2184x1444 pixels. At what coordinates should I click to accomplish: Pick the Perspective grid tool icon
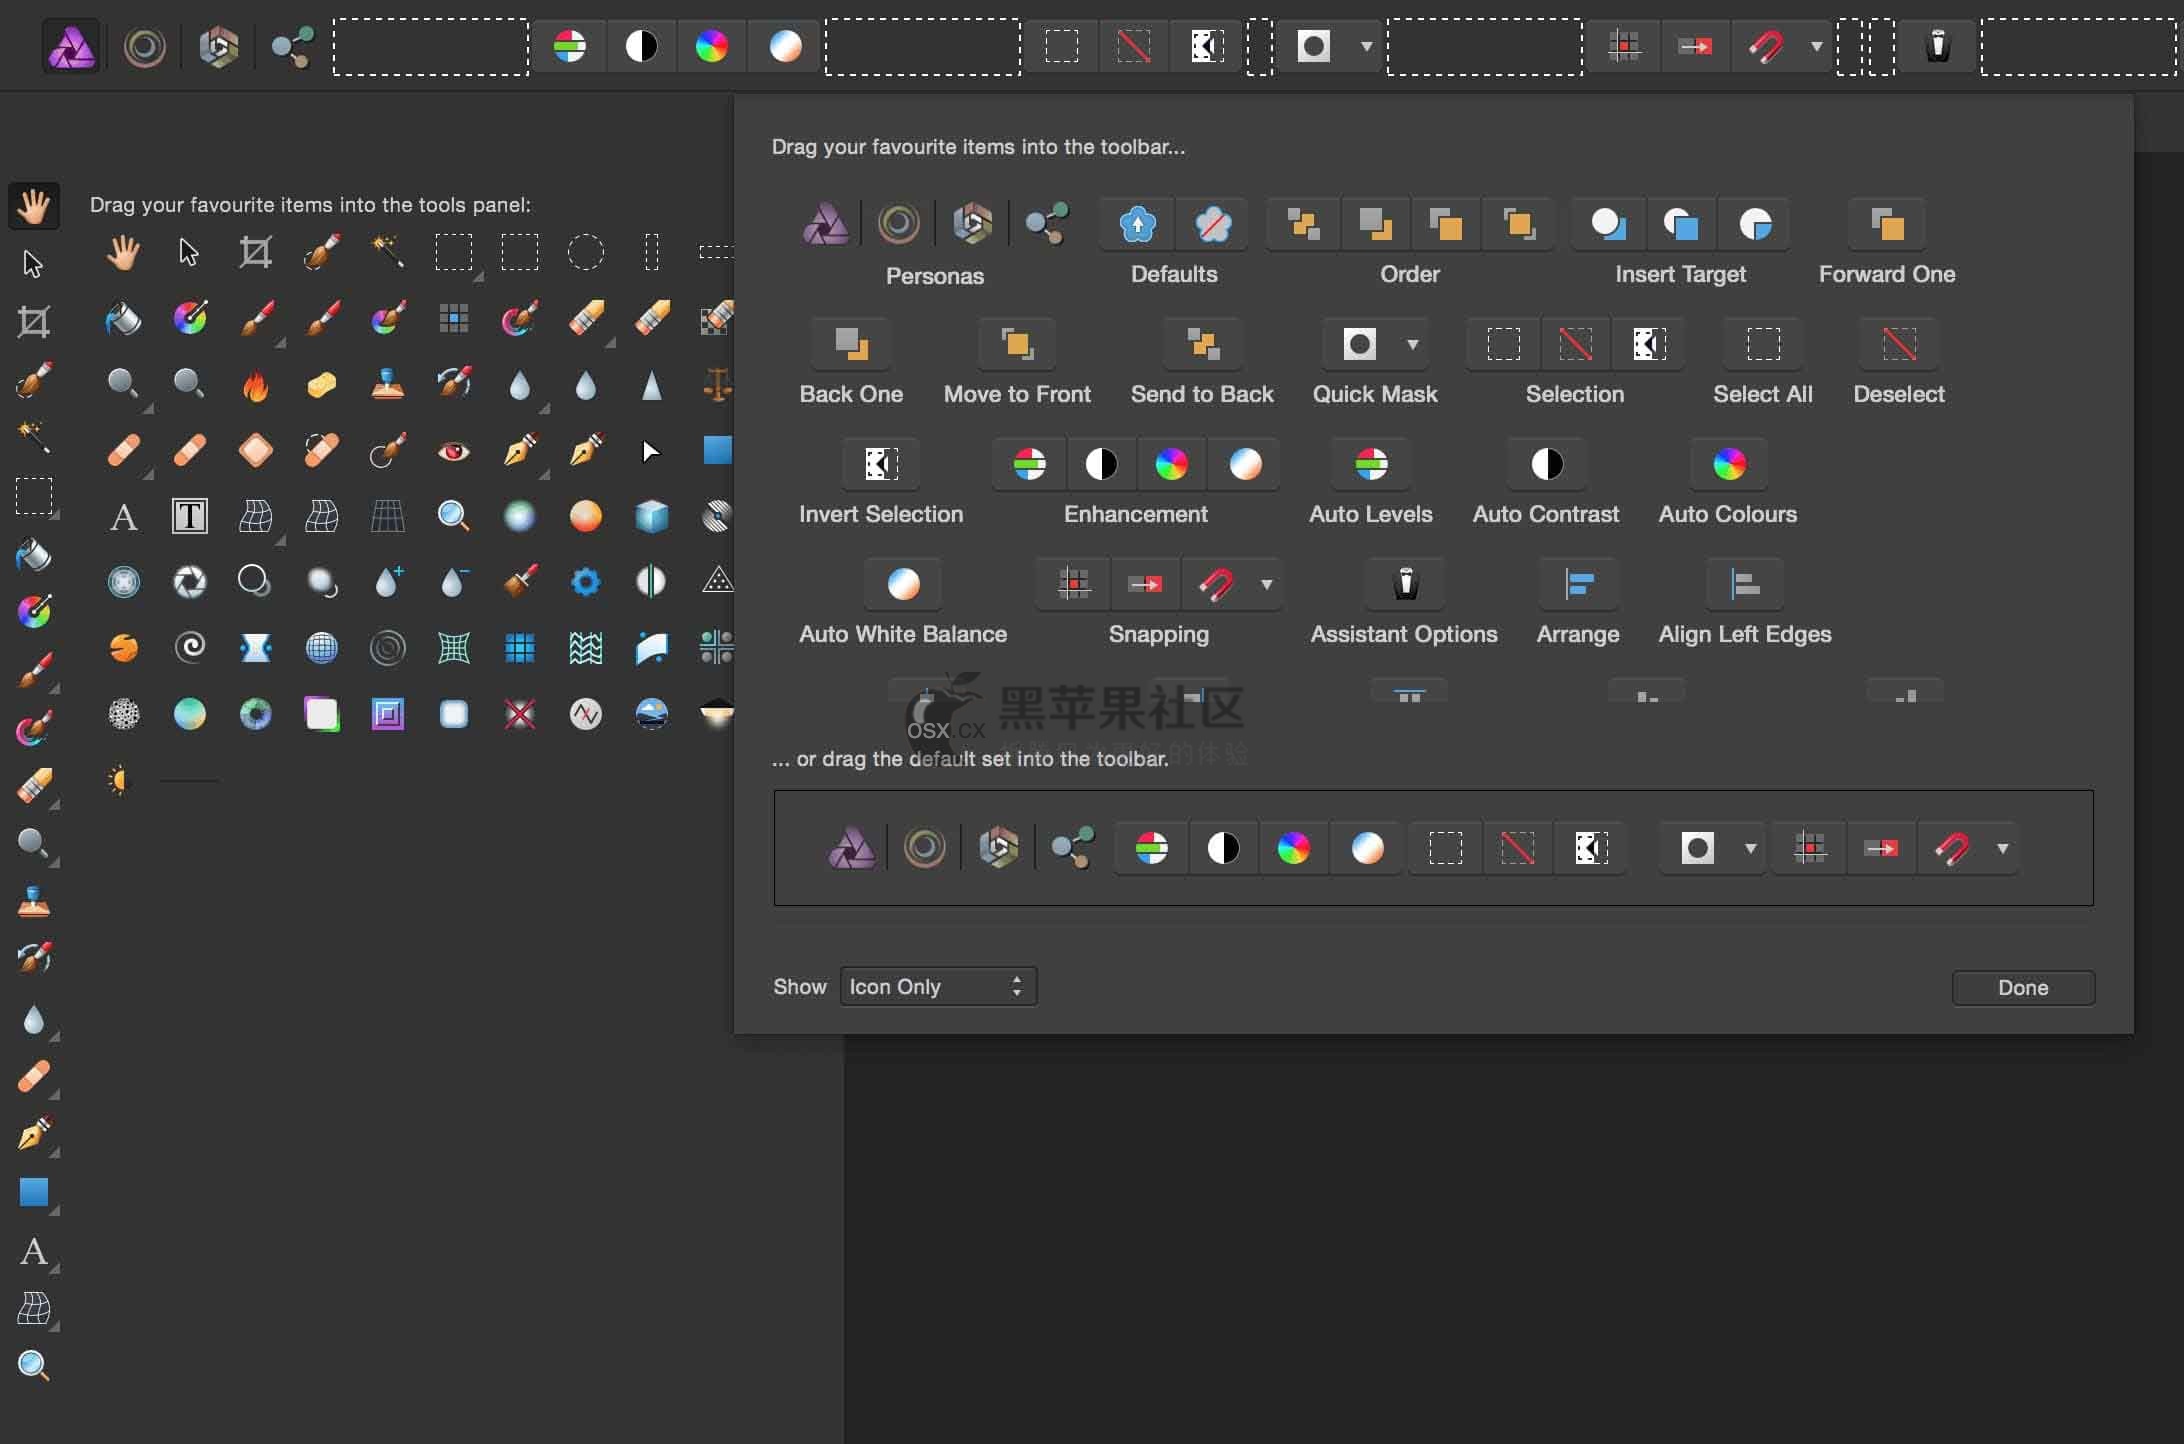click(x=387, y=517)
